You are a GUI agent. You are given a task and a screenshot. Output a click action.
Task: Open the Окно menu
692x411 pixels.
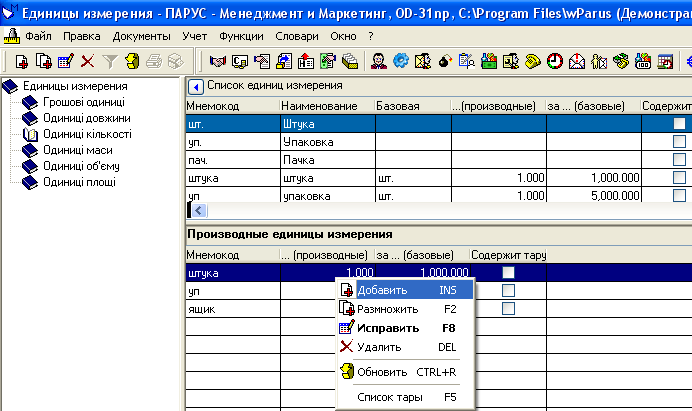(343, 36)
